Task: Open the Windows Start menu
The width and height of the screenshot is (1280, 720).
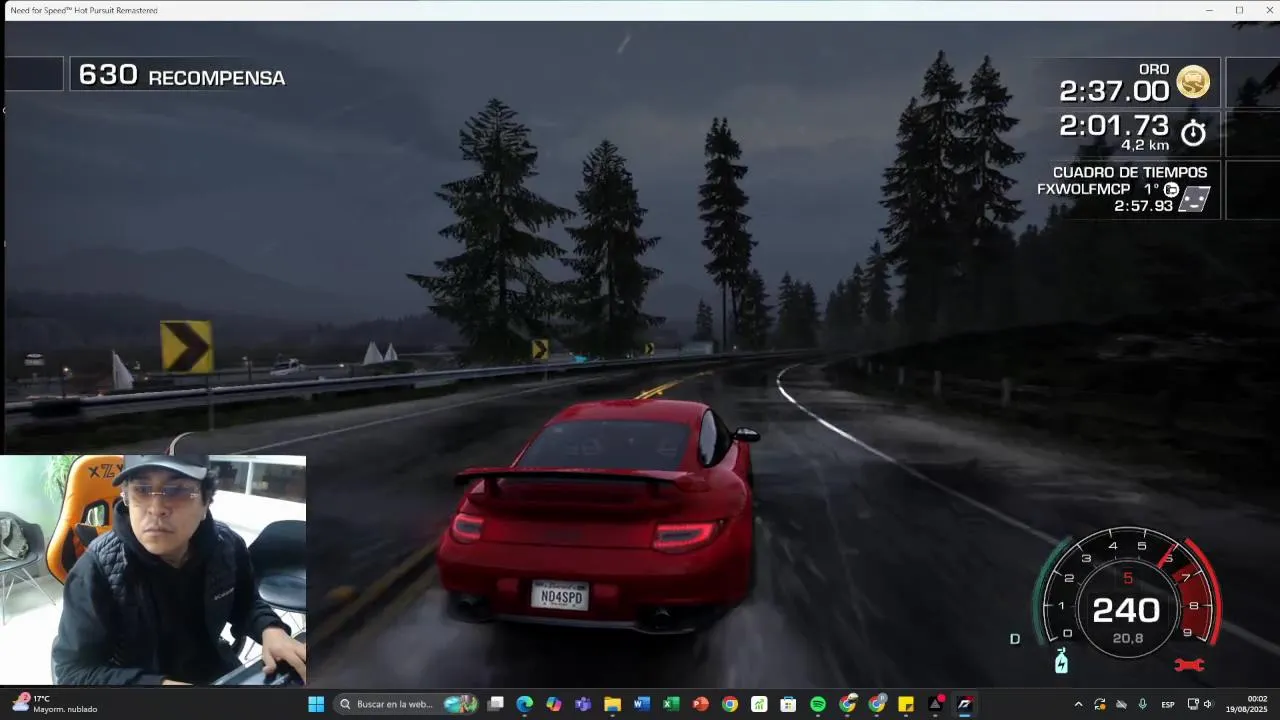Action: click(316, 704)
